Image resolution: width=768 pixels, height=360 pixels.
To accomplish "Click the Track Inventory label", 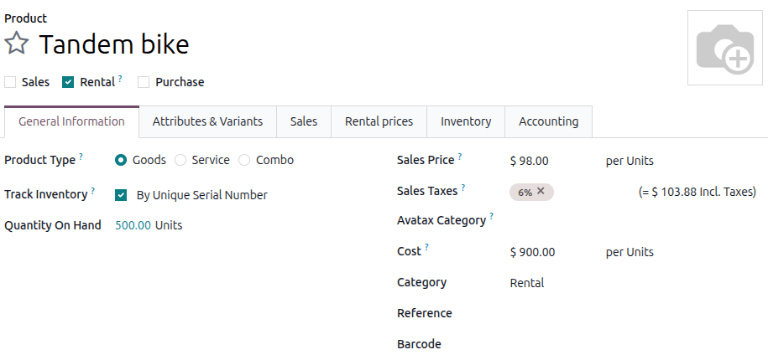I will pyautogui.click(x=46, y=195).
